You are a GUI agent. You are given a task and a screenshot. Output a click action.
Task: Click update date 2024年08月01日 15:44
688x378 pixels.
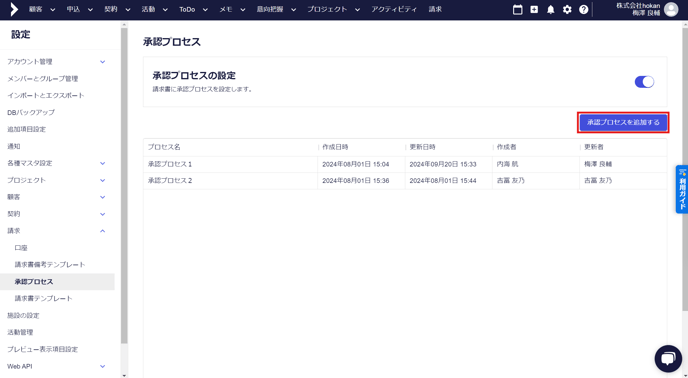point(443,181)
